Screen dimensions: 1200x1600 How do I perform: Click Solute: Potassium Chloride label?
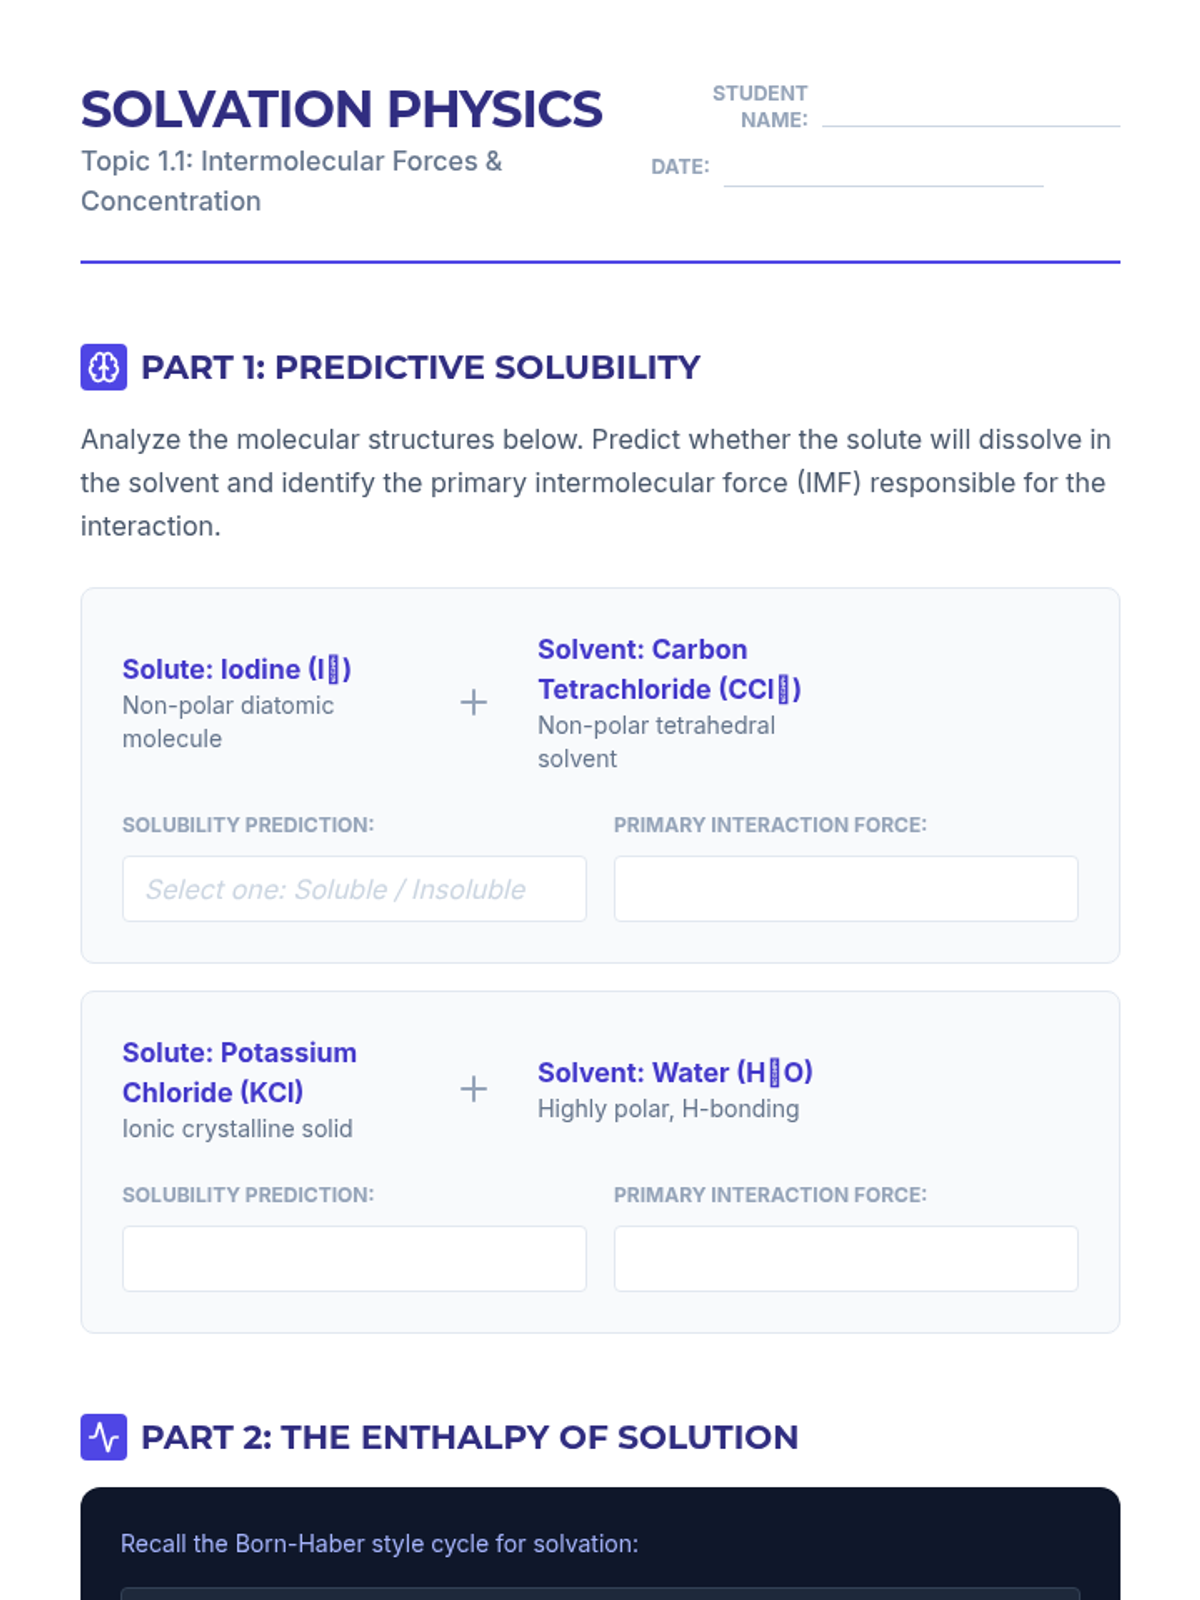point(239,1072)
